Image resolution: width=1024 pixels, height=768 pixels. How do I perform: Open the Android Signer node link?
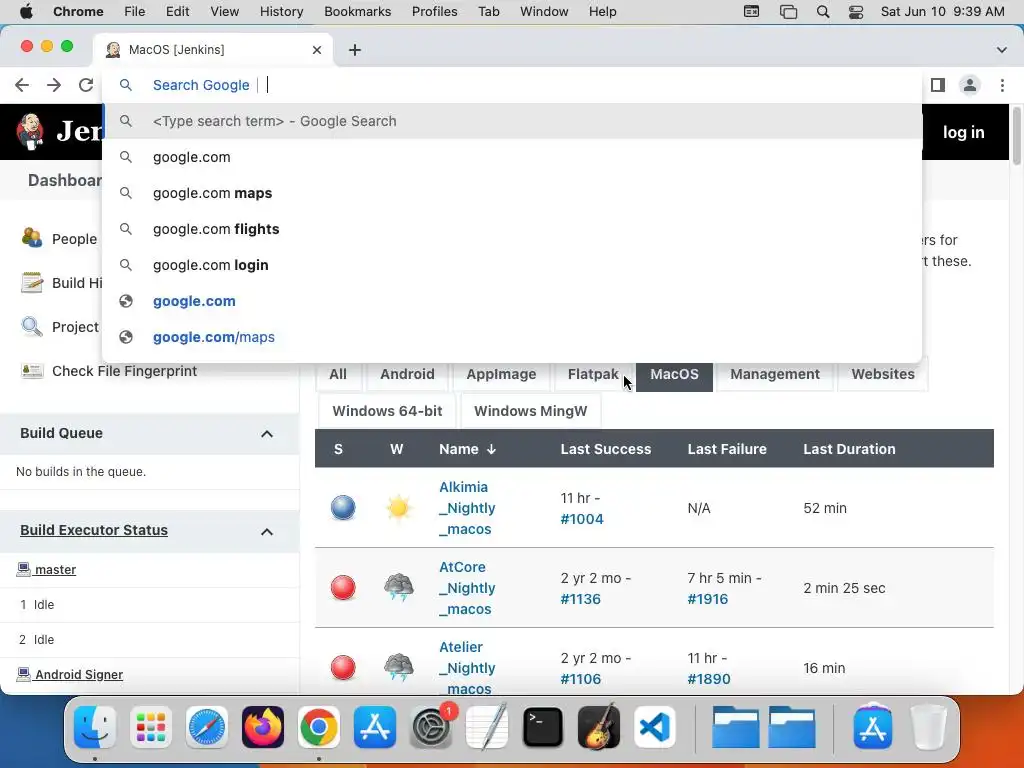pyautogui.click(x=79, y=675)
